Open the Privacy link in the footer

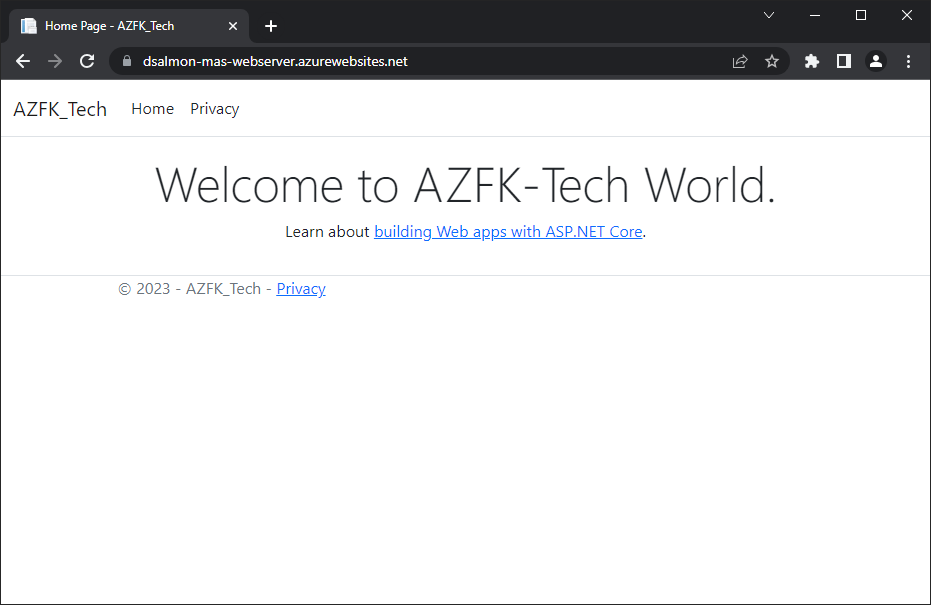point(301,289)
